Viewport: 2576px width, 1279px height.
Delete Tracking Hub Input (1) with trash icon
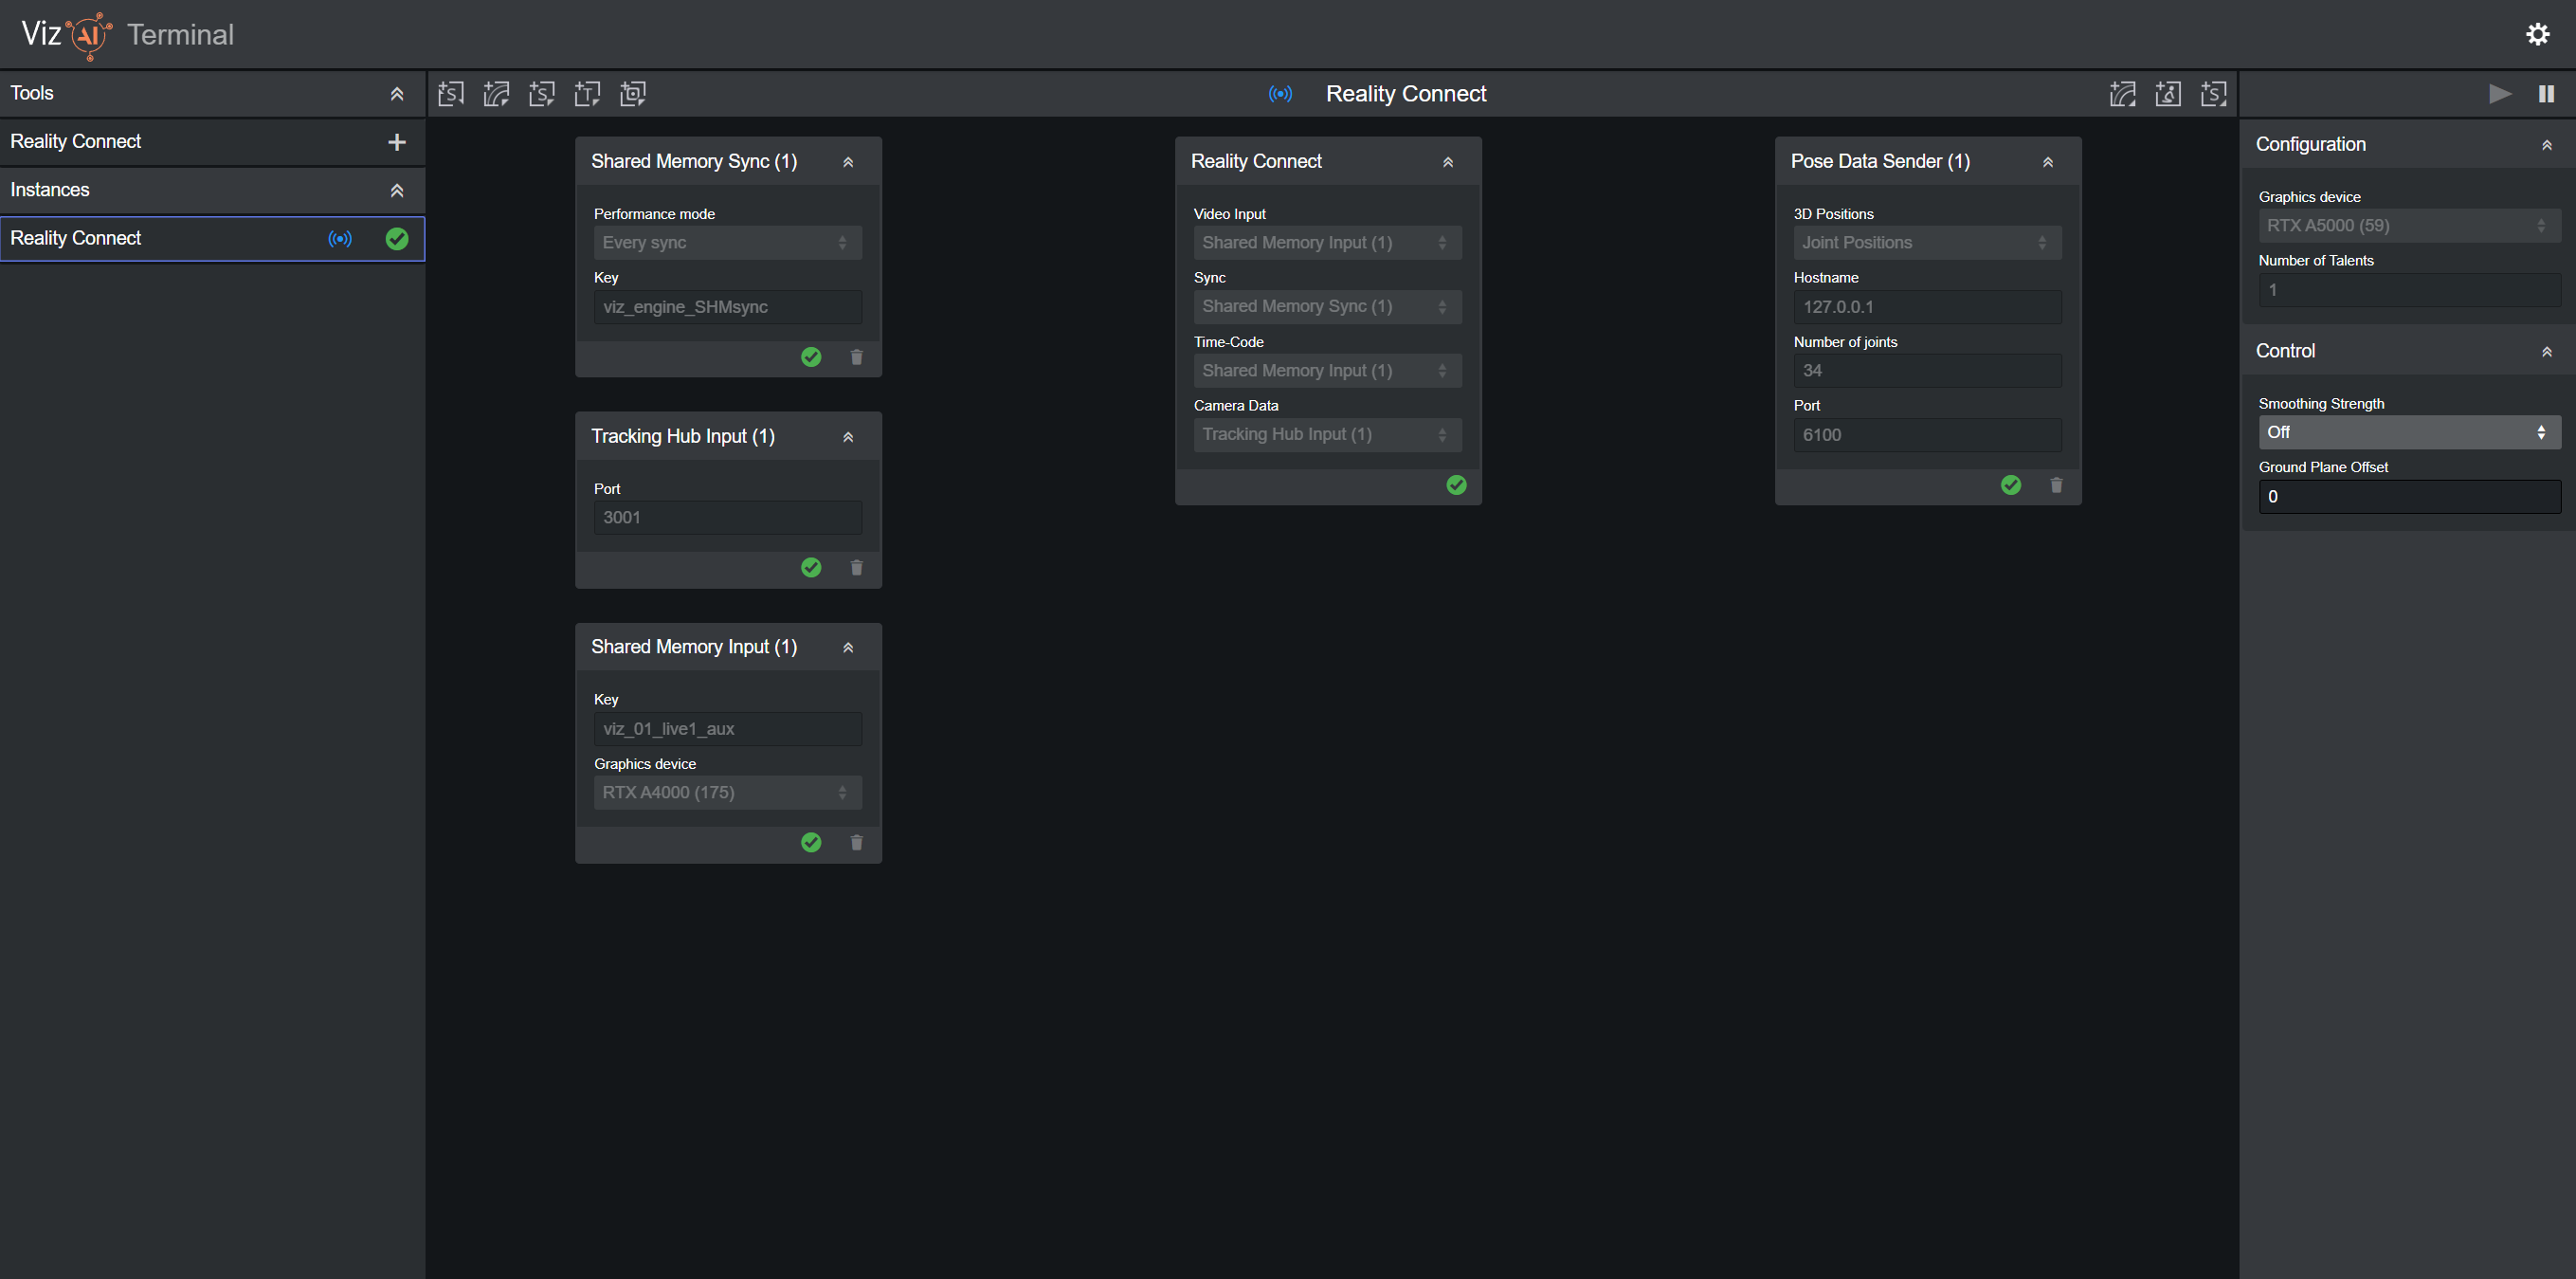click(x=857, y=568)
